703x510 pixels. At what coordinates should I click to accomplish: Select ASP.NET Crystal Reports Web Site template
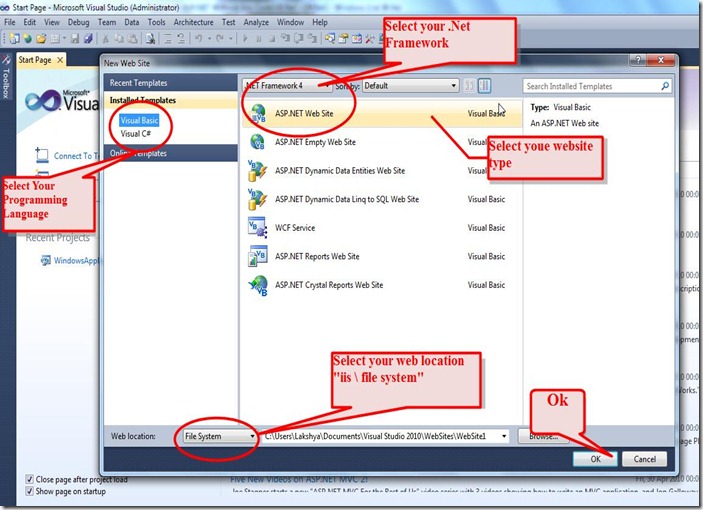382,285
